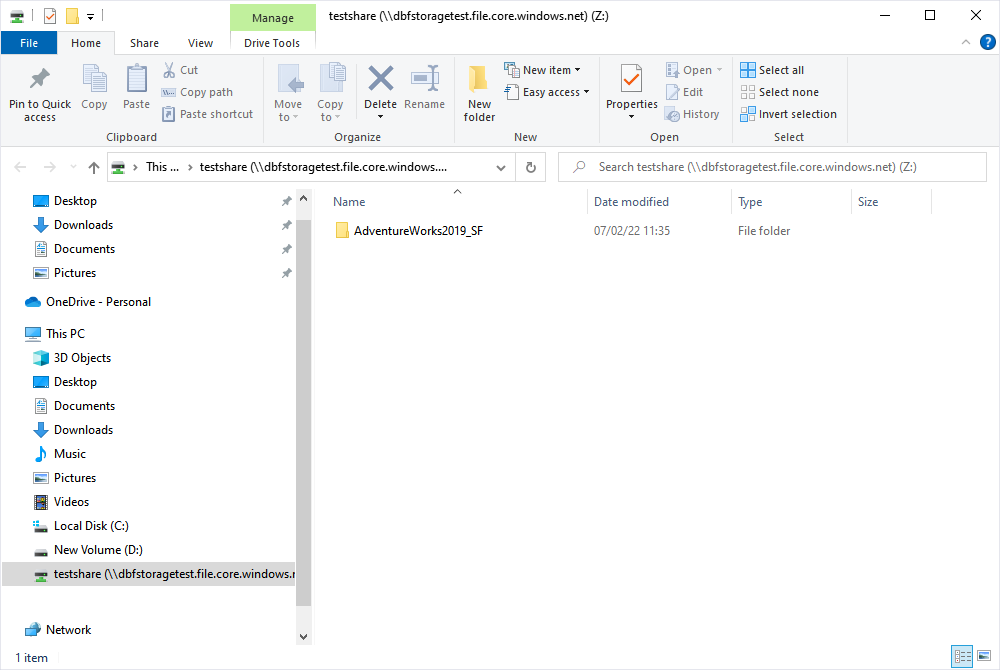The height and width of the screenshot is (670, 1000).
Task: Click the Manage contextual tab
Action: click(x=273, y=18)
